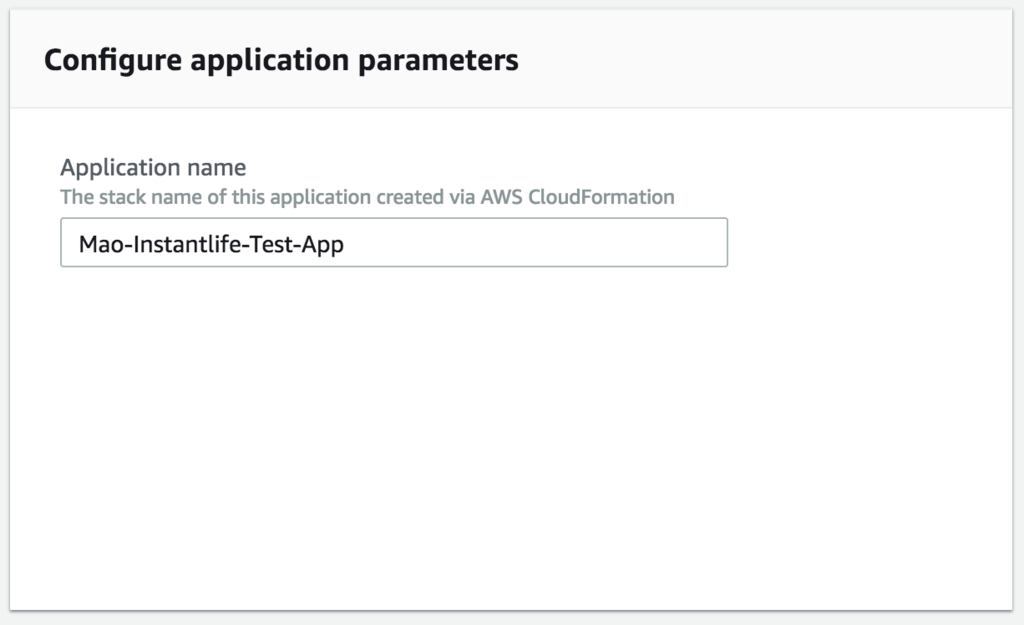This screenshot has height=625, width=1024.
Task: Click the 'The stack name of this application' description
Action: (367, 197)
